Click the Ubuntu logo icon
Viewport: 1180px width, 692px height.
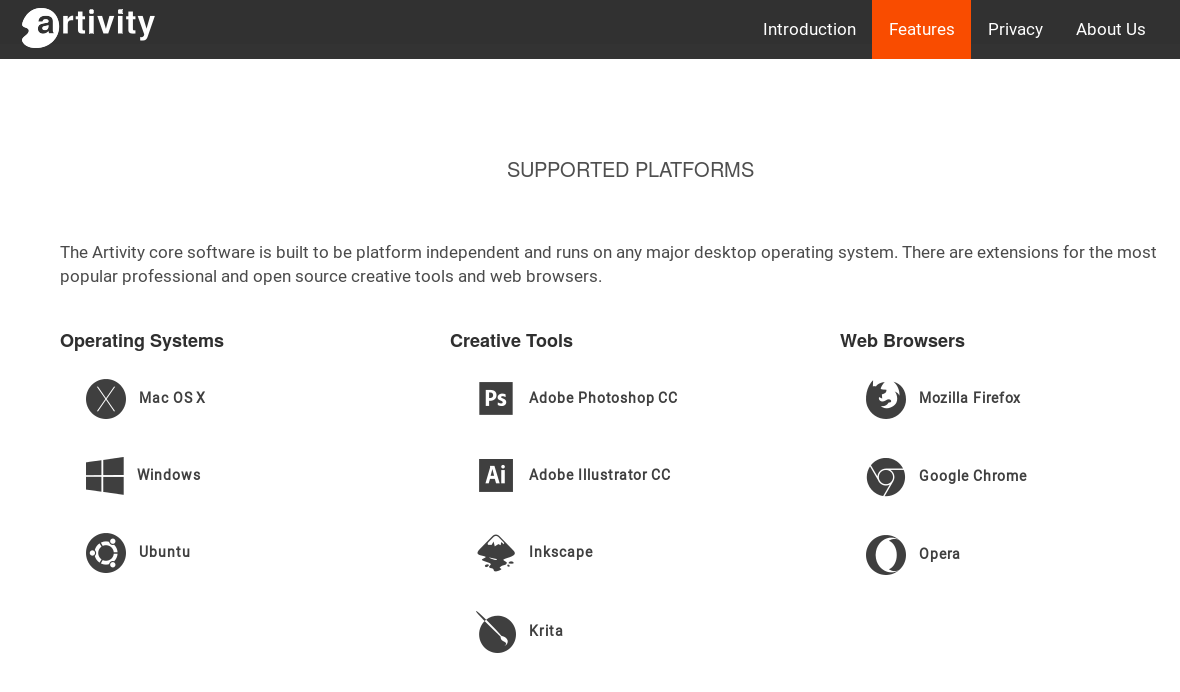pyautogui.click(x=106, y=553)
